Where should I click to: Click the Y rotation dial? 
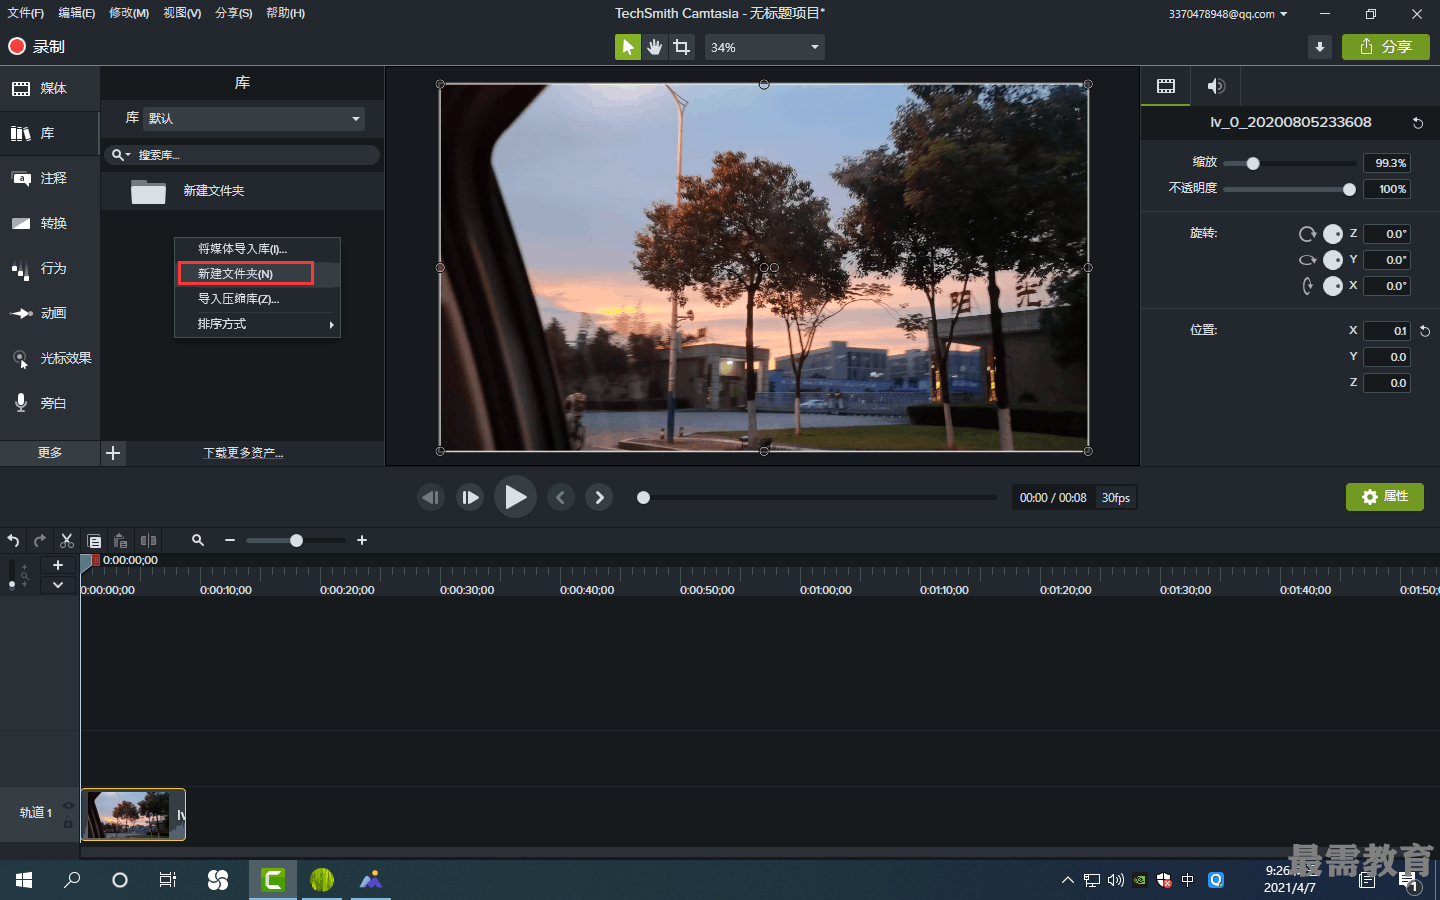(x=1333, y=260)
